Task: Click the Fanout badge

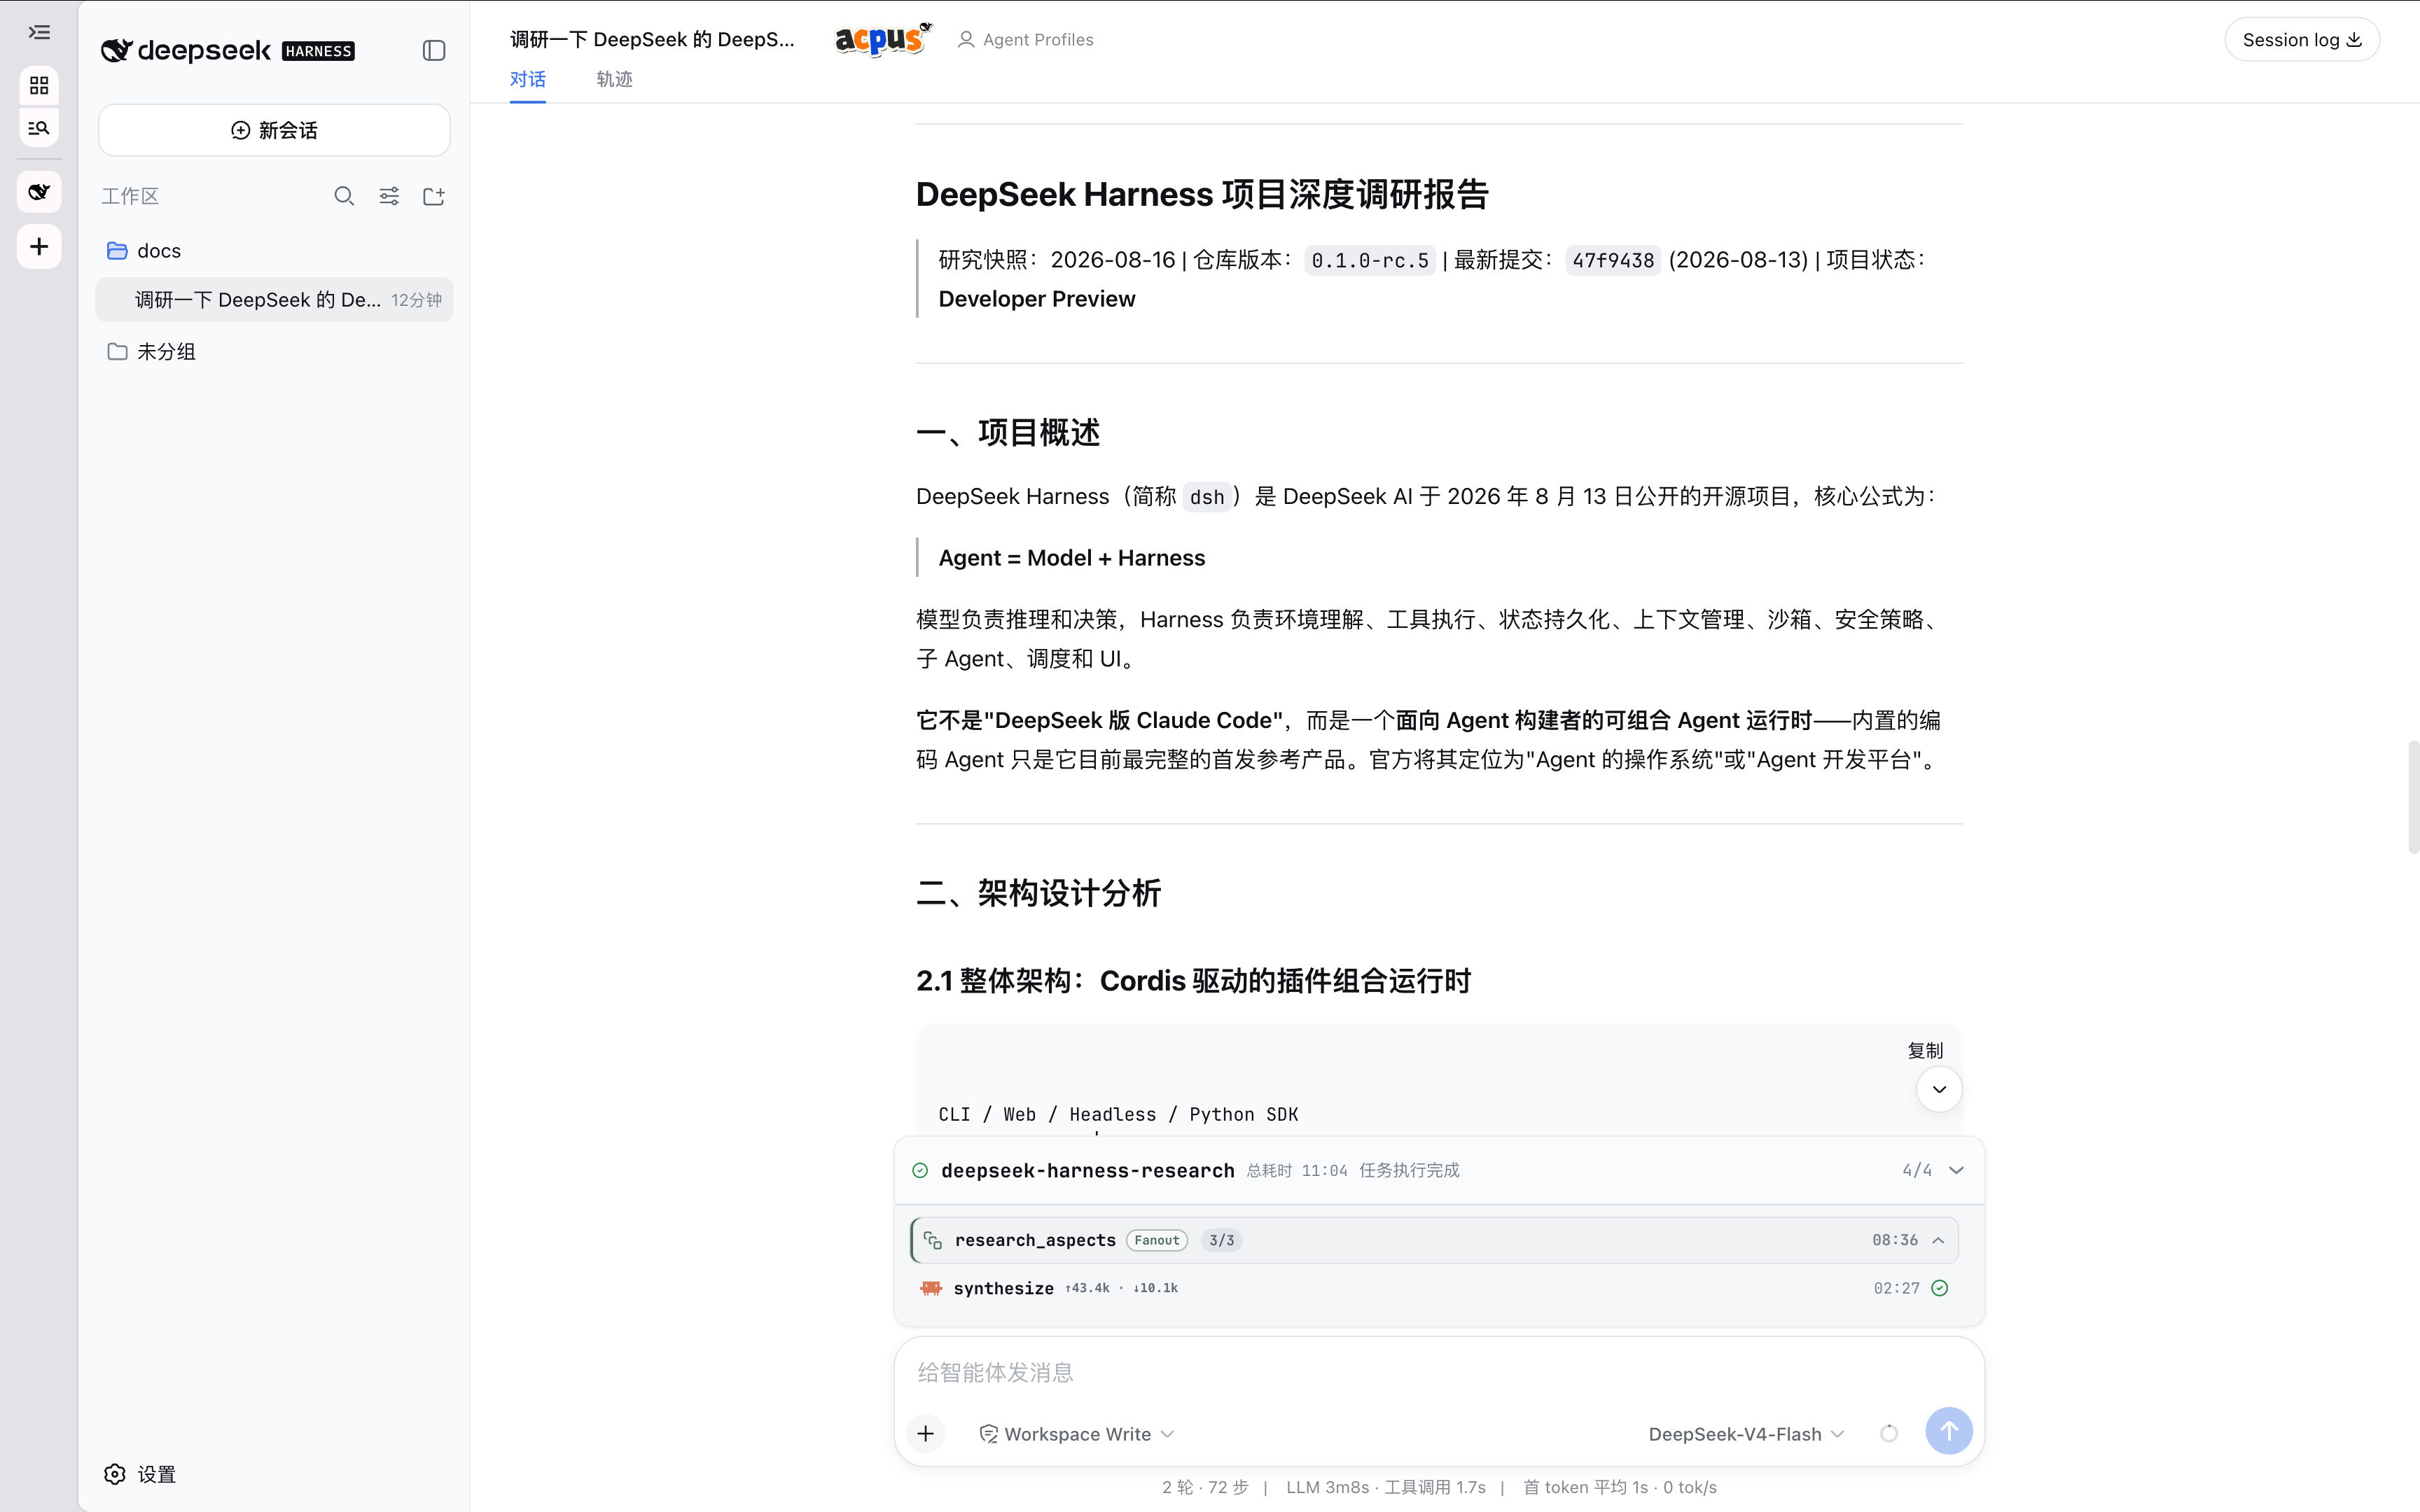Action: [1157, 1240]
